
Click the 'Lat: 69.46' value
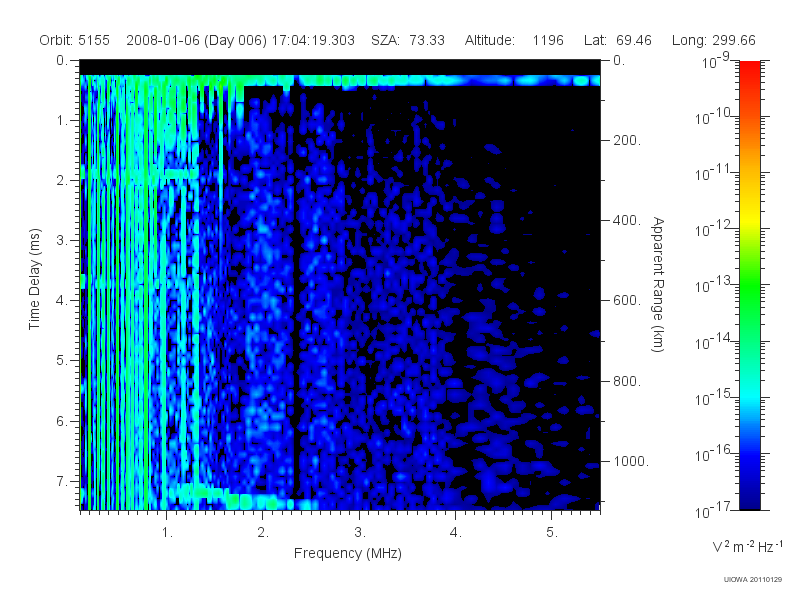pyautogui.click(x=618, y=40)
